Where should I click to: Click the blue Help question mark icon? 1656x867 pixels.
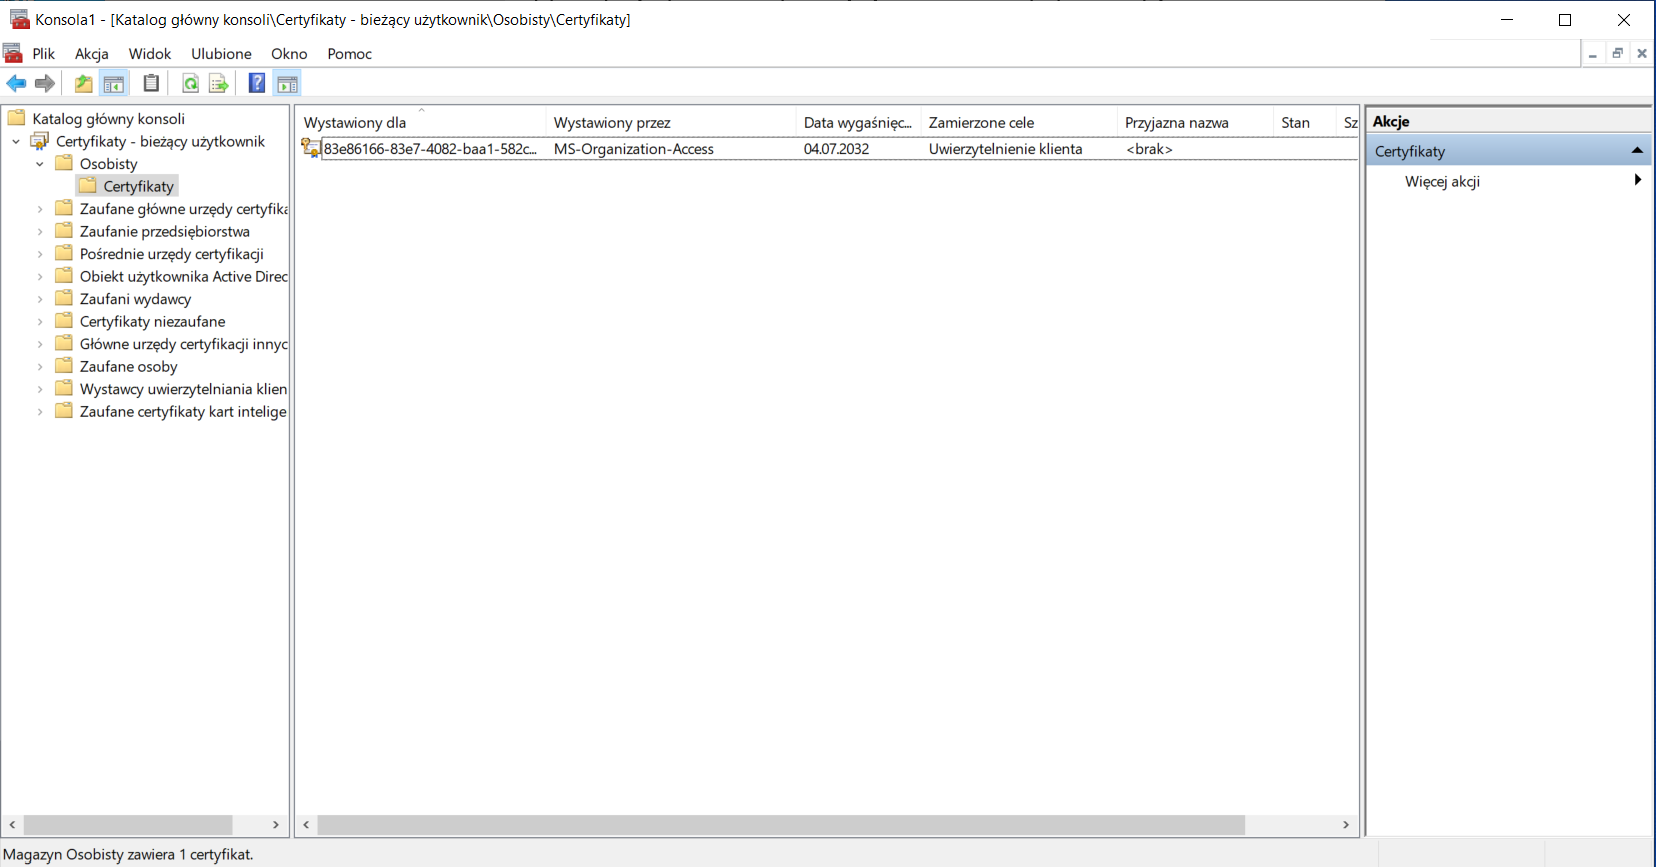pos(257,84)
